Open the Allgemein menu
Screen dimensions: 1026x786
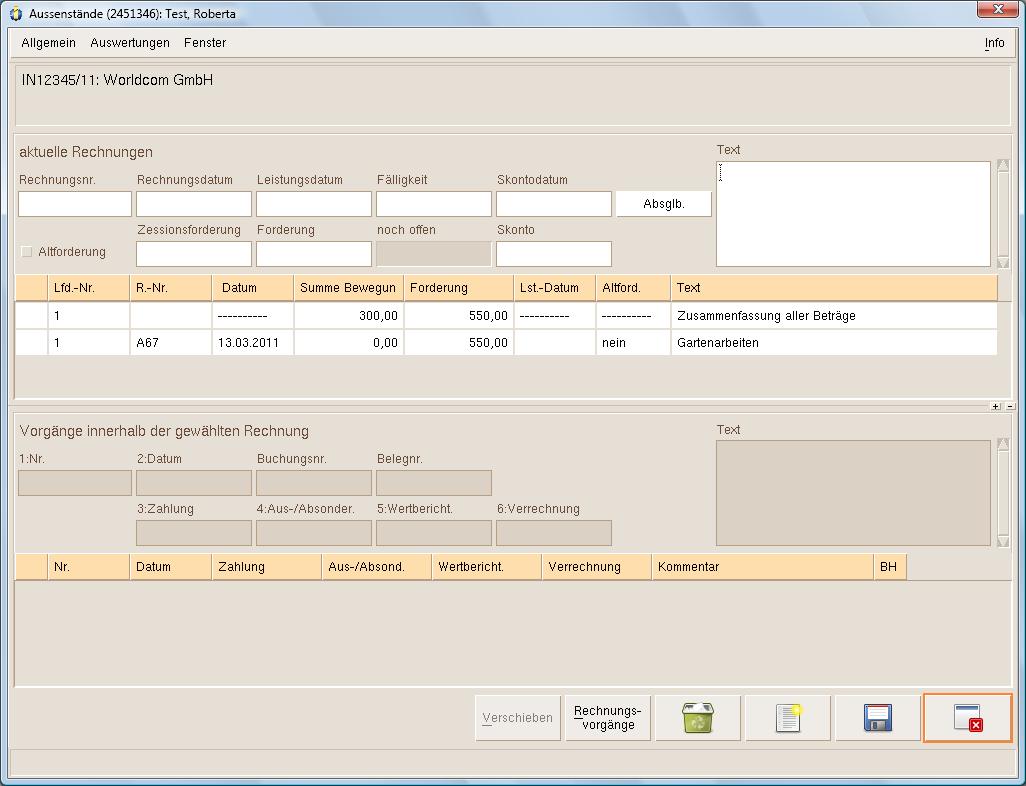click(x=48, y=43)
